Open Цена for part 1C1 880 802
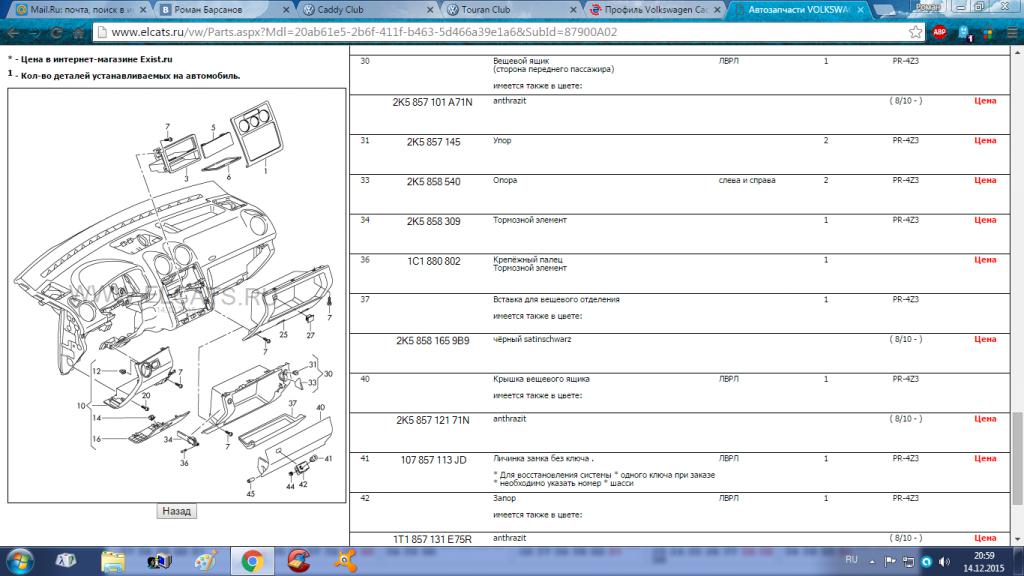1024x576 pixels. point(985,261)
